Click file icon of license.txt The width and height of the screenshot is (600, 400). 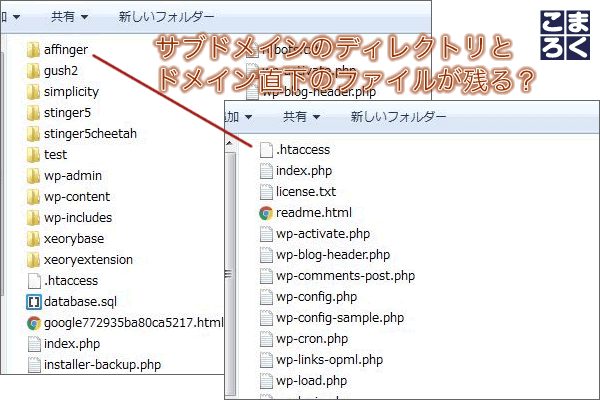(x=266, y=192)
